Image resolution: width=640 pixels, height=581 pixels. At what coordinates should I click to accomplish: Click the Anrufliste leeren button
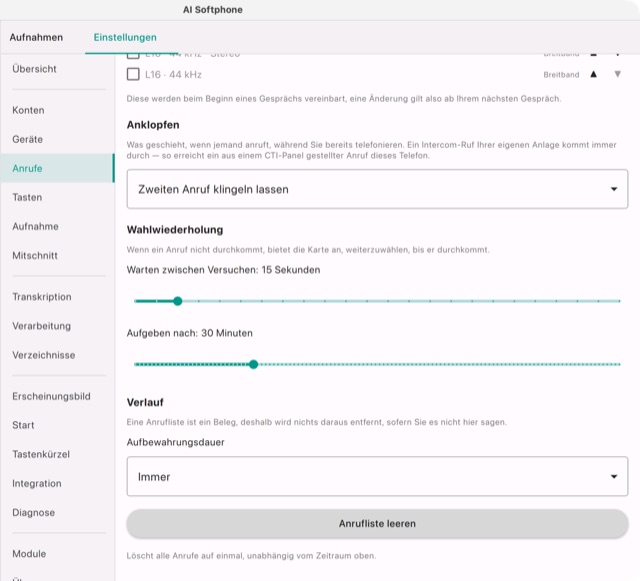pos(377,523)
